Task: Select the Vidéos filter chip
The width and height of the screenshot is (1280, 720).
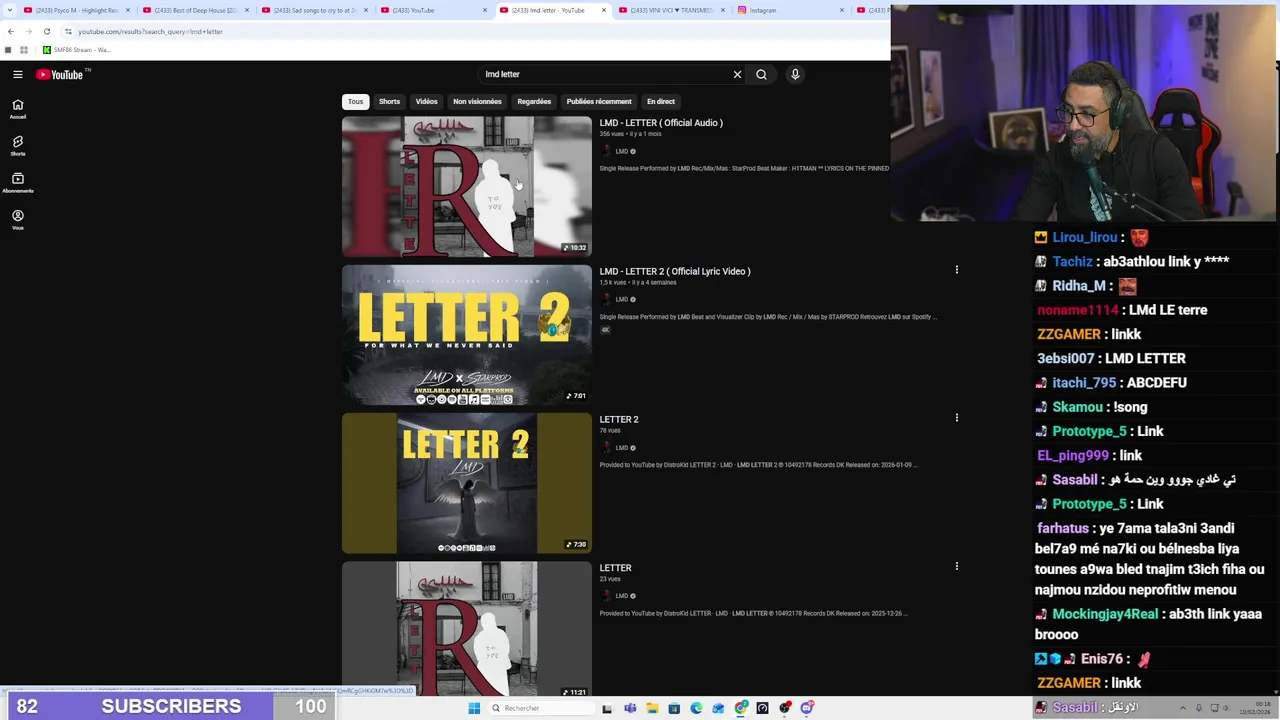Action: (x=426, y=101)
